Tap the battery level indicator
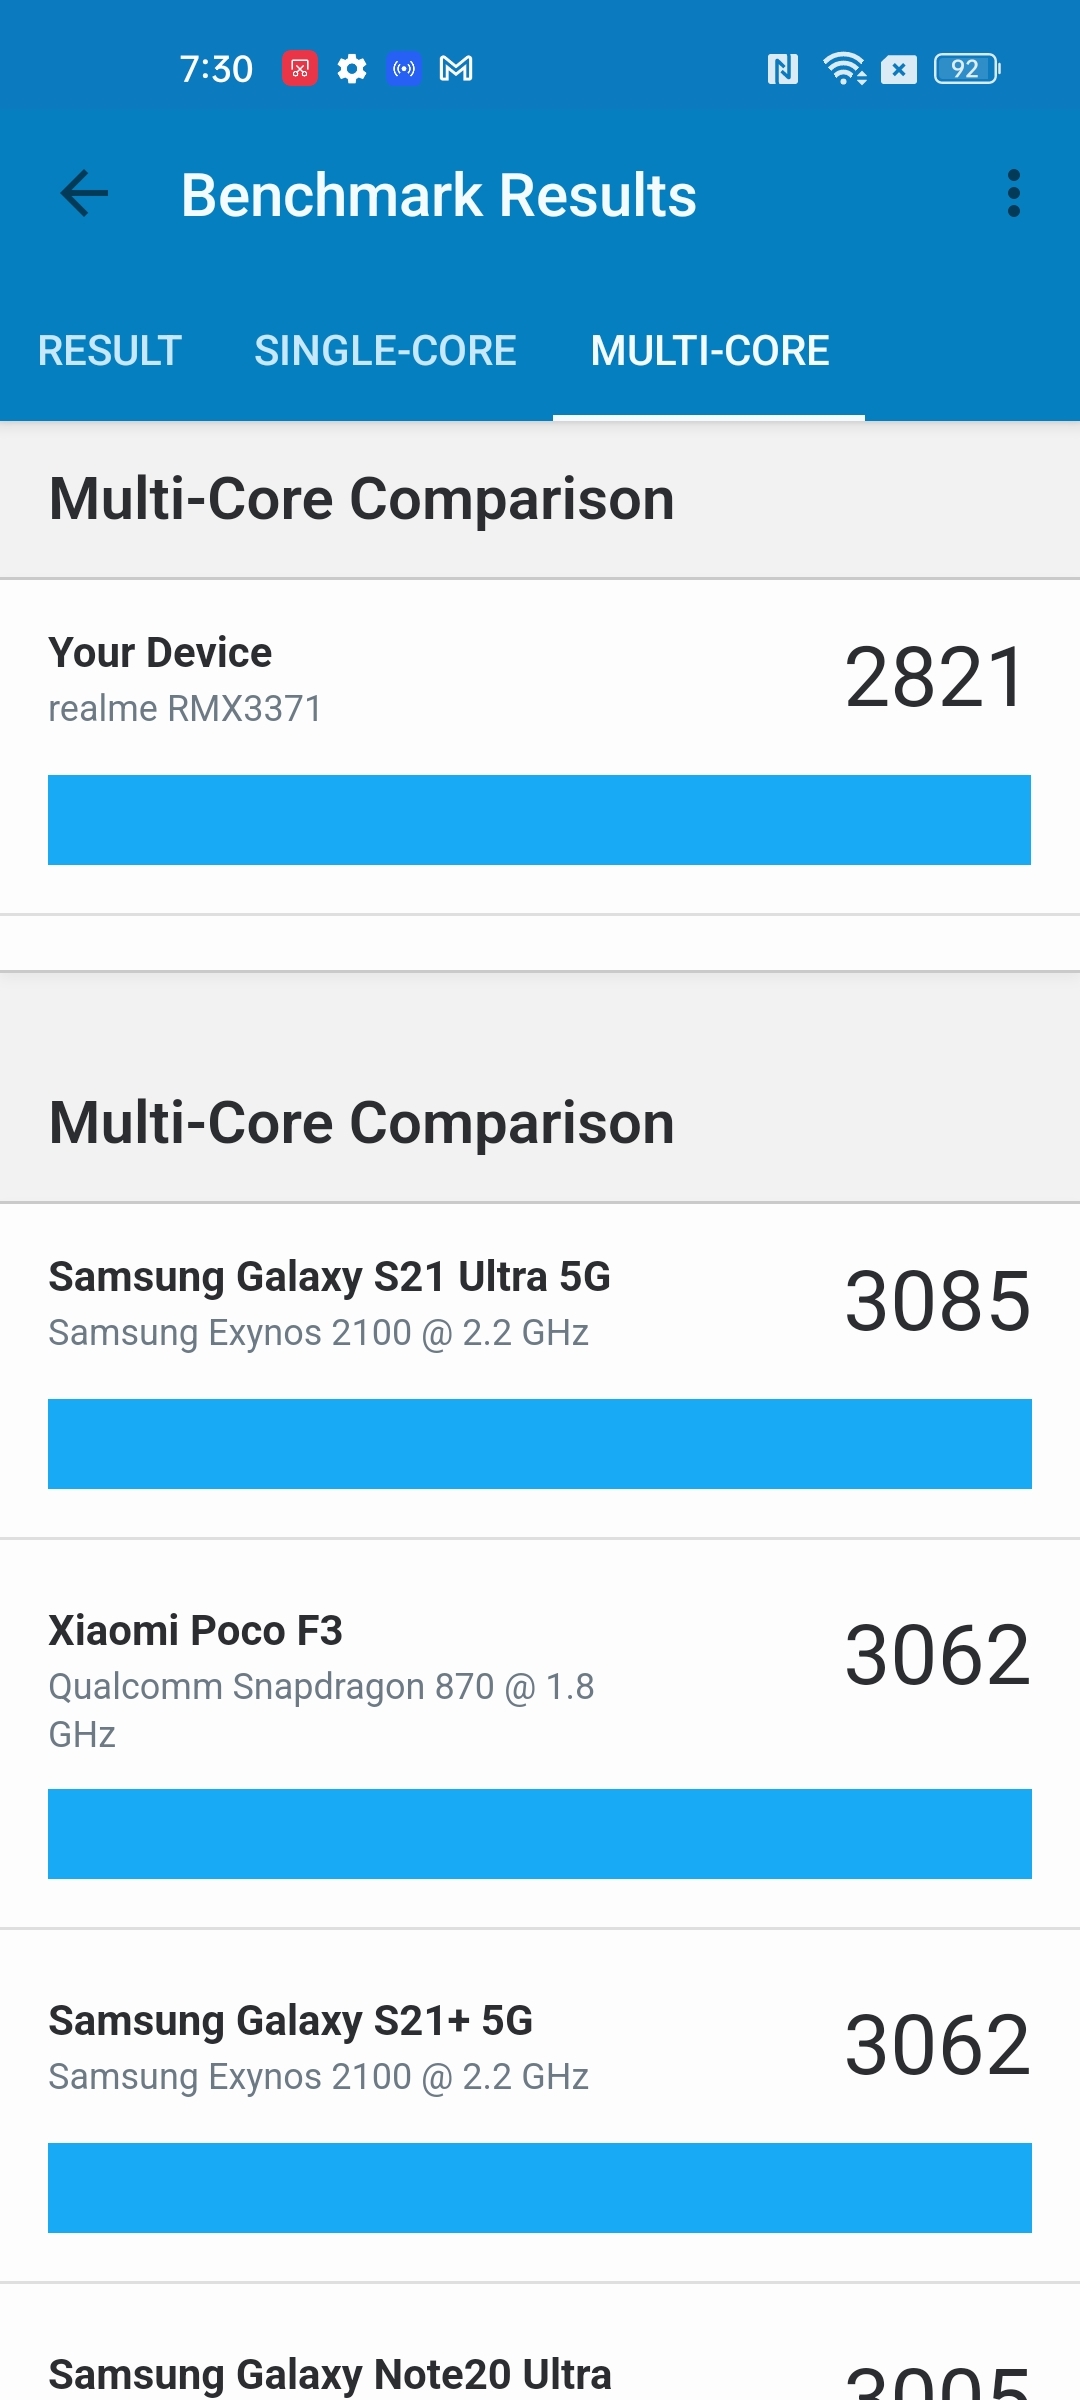This screenshot has height=2400, width=1080. (x=963, y=68)
